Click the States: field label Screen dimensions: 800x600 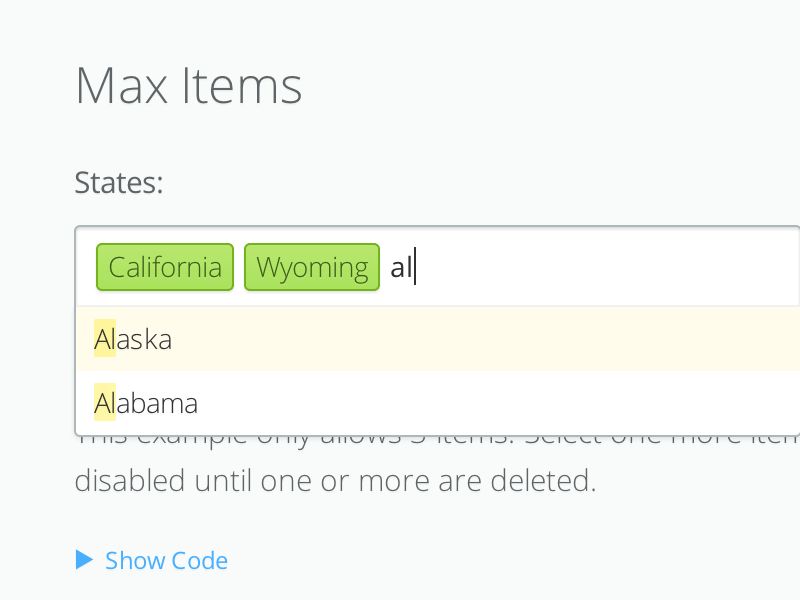point(118,182)
